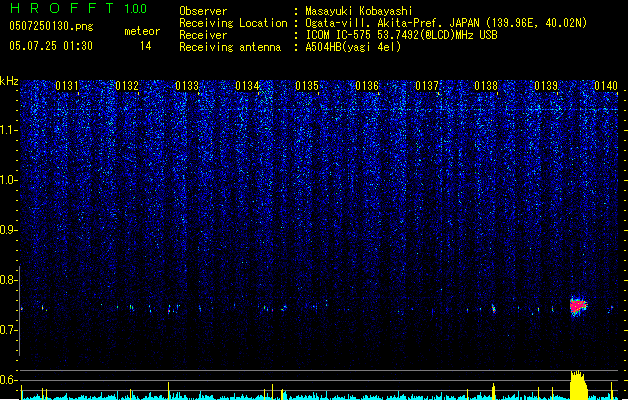Click the Observer name Masayuki Kobayashi
Image resolution: width=629 pixels, height=400 pixels.
(x=358, y=11)
